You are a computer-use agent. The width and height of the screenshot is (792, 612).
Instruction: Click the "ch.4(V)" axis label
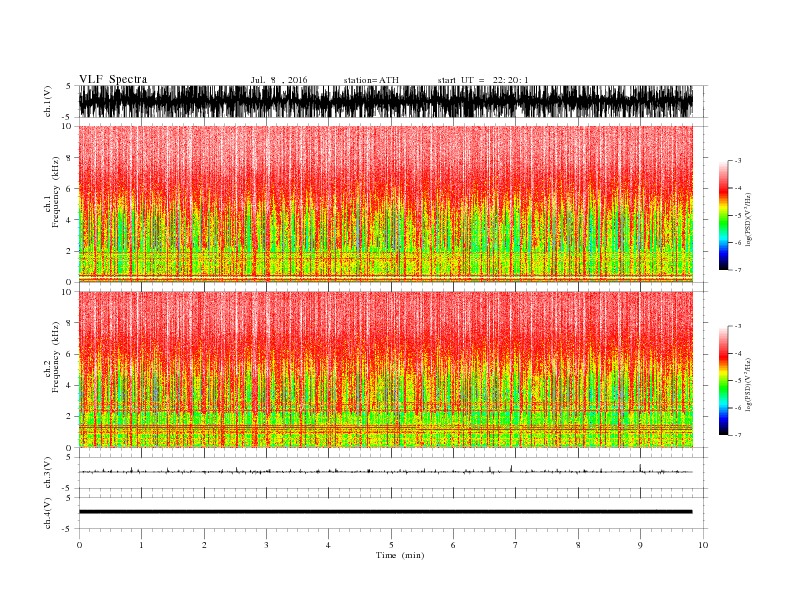[x=48, y=513]
